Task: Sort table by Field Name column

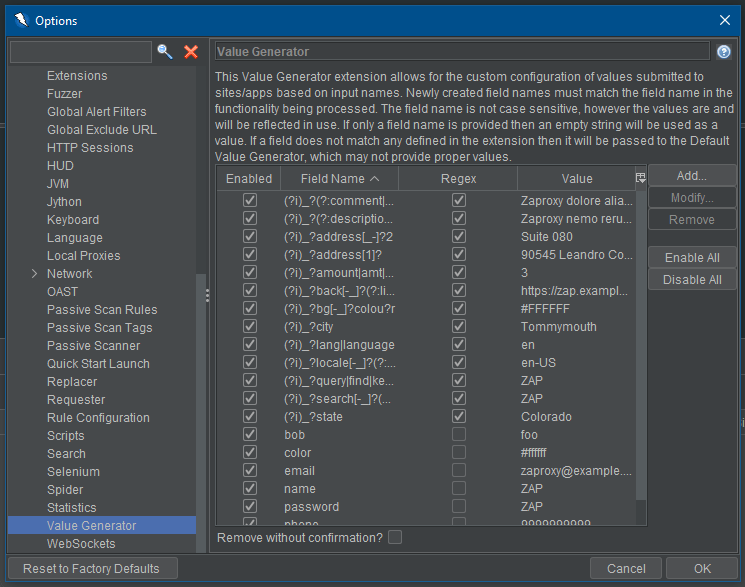Action: (x=338, y=179)
